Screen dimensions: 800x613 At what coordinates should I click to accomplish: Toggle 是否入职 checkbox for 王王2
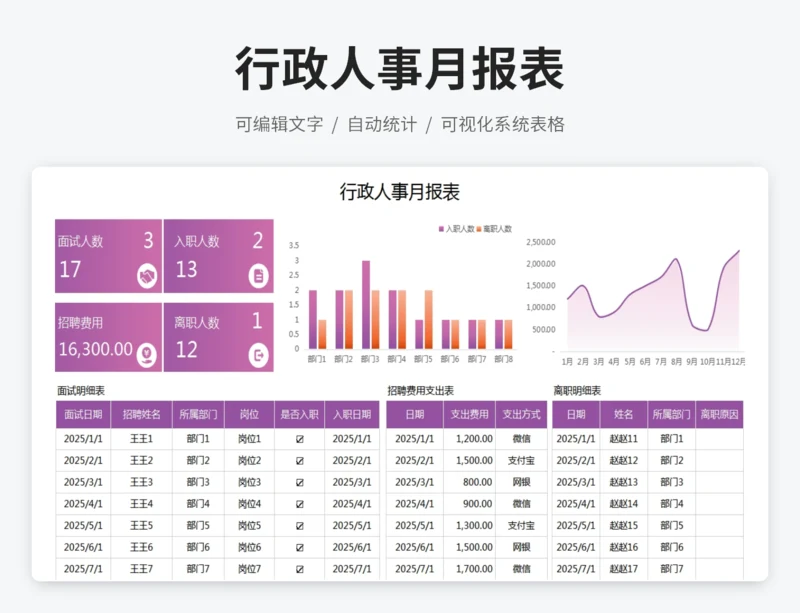[299, 461]
